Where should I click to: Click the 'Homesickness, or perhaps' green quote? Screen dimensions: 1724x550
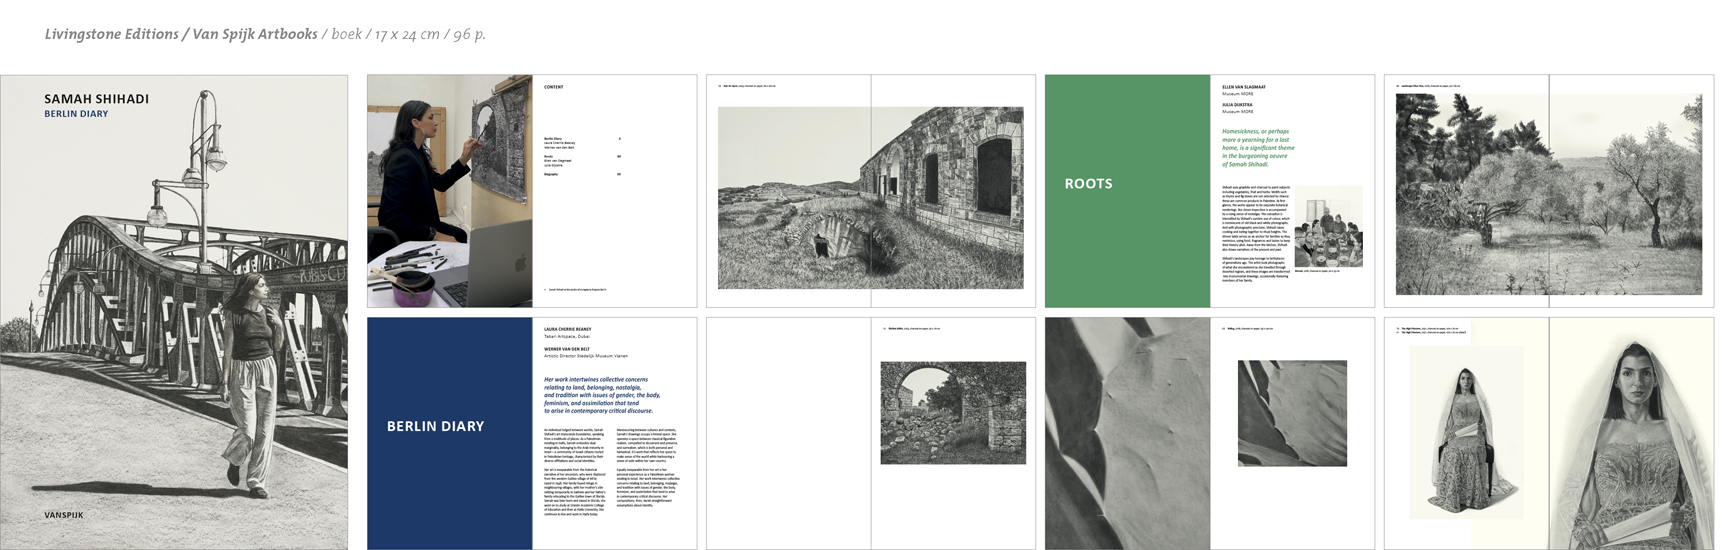click(x=1259, y=147)
